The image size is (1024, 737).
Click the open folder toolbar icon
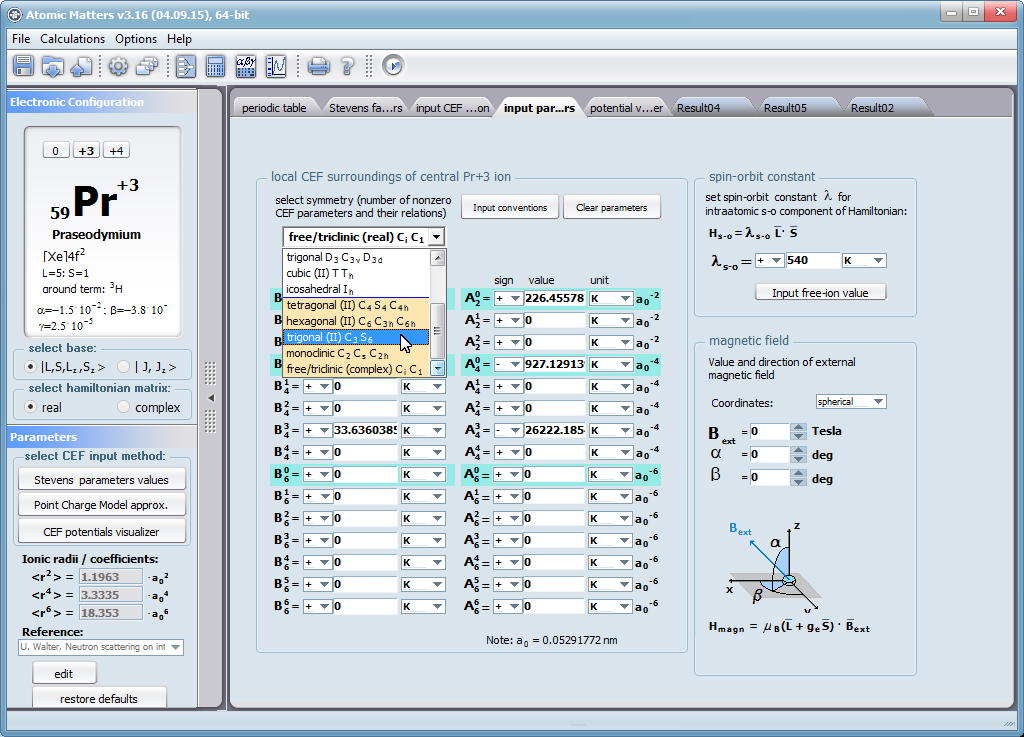point(53,66)
